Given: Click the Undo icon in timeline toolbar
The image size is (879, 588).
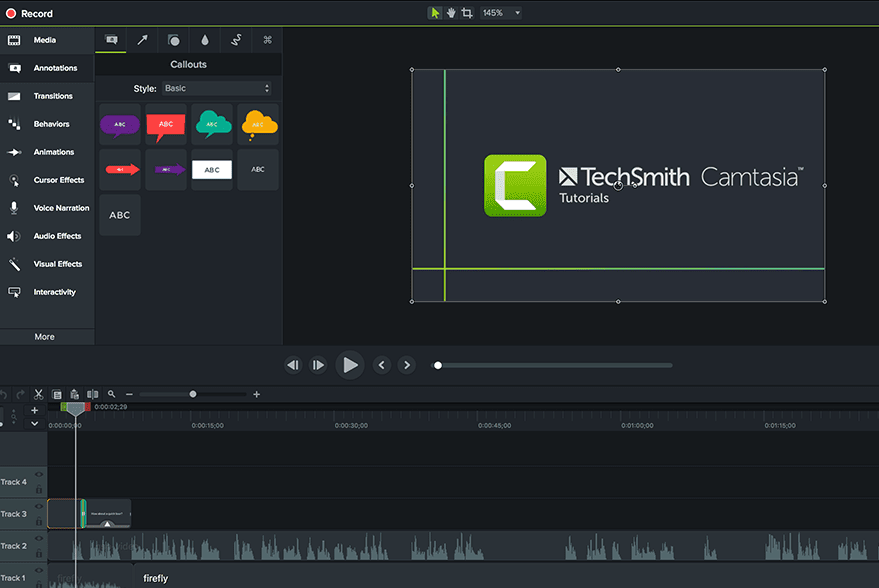Looking at the screenshot, I should [x=4, y=395].
